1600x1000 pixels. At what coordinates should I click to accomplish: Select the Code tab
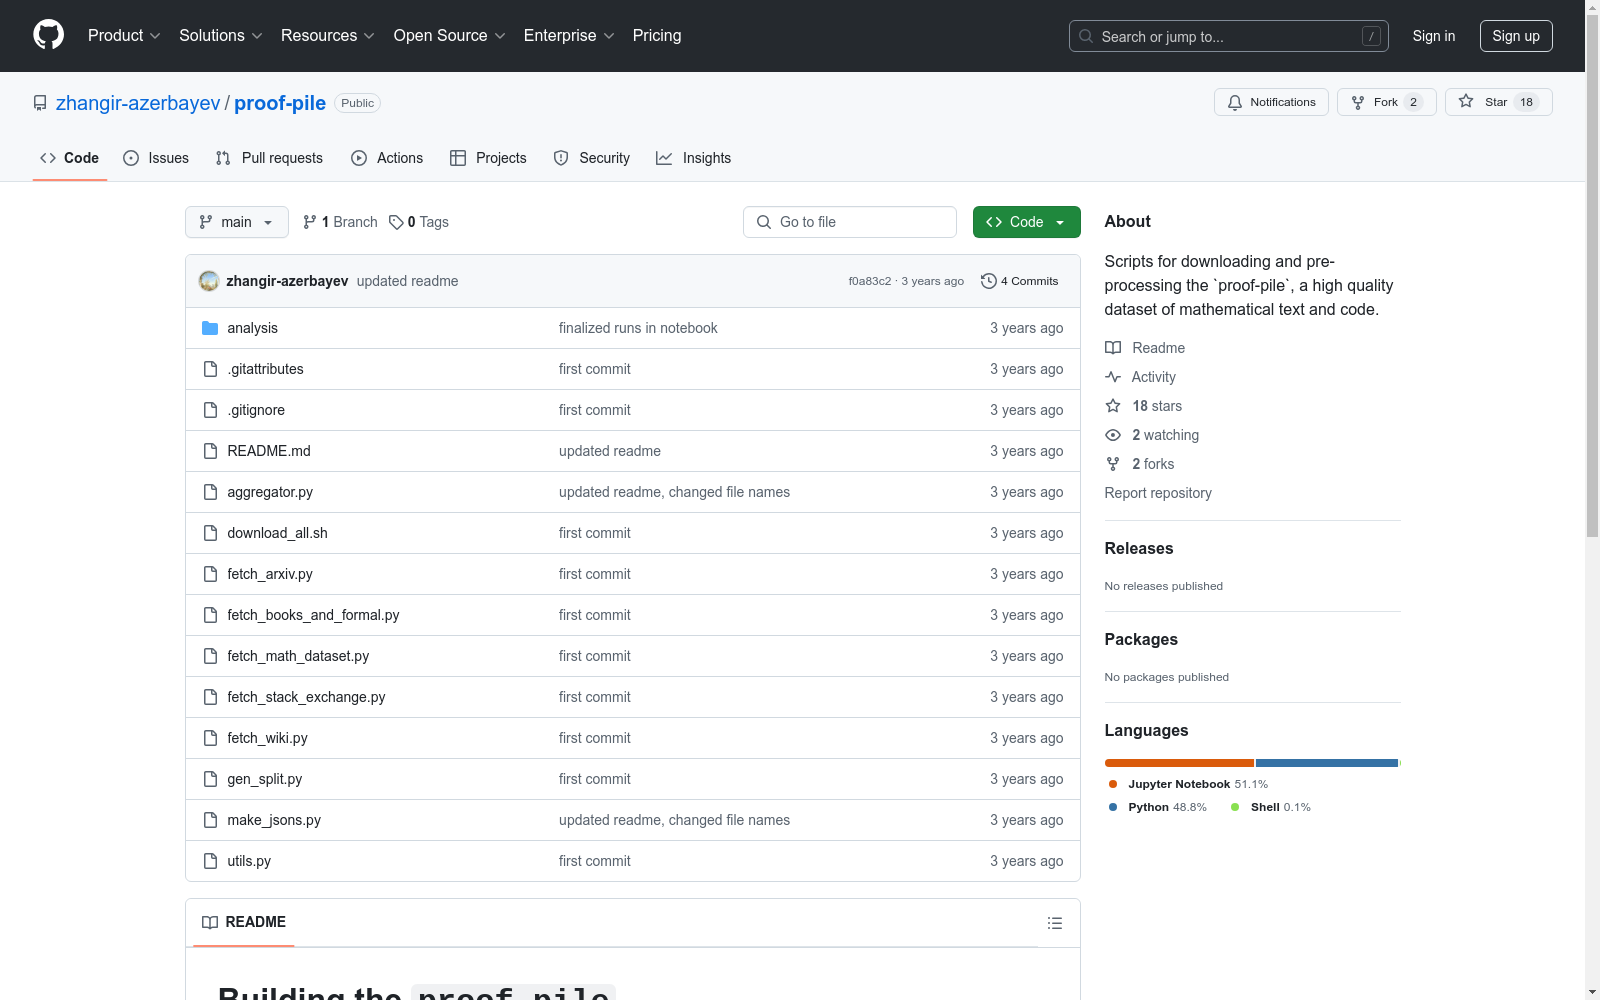[70, 158]
